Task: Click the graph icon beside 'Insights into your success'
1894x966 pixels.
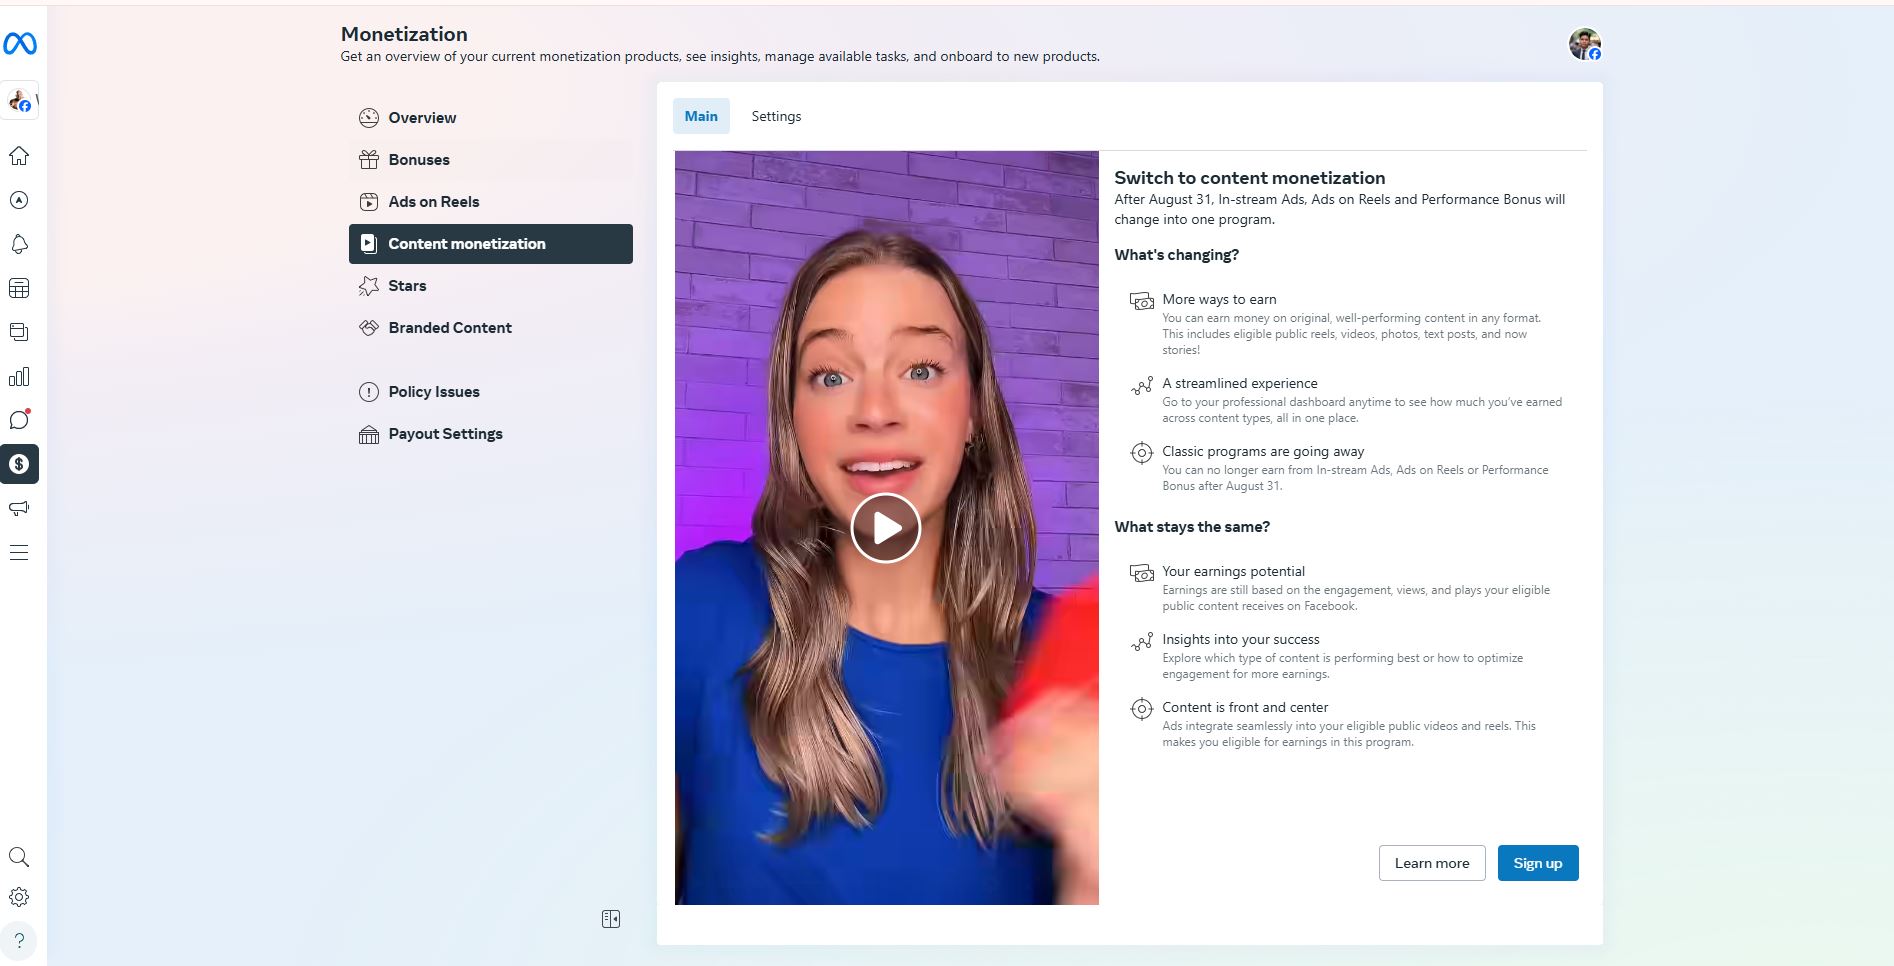Action: coord(1142,641)
